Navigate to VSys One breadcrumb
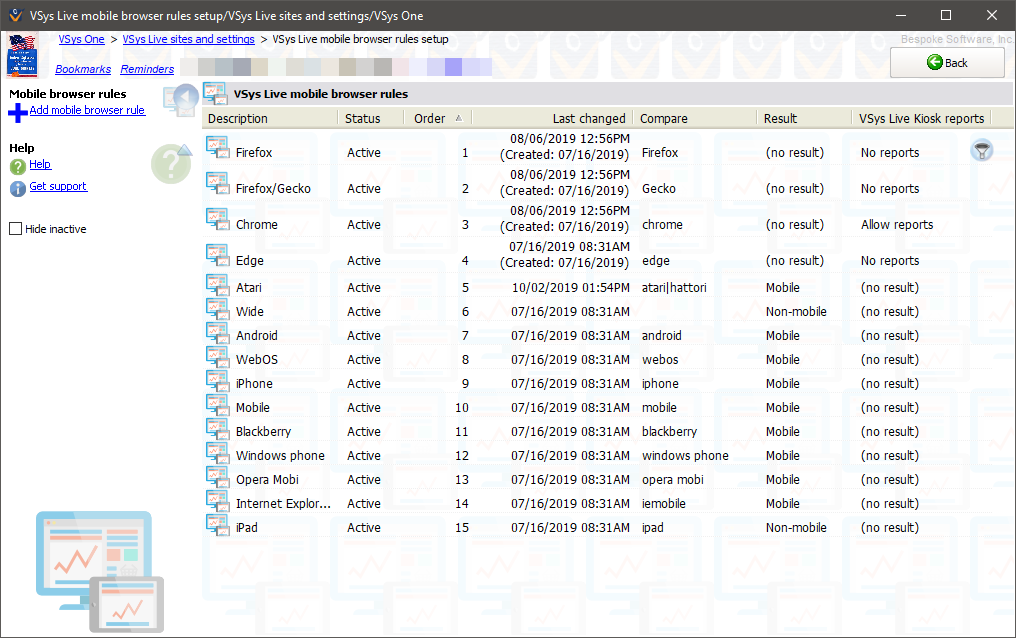This screenshot has height=638, width=1016. click(x=81, y=39)
